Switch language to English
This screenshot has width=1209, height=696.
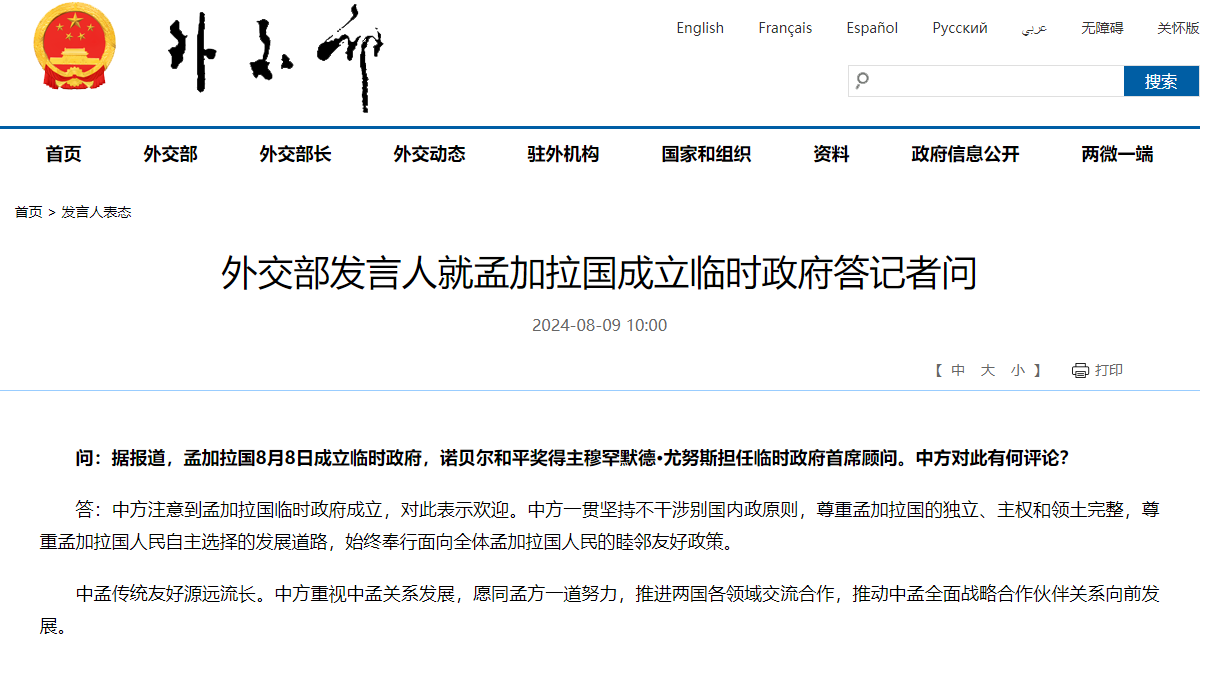click(699, 28)
